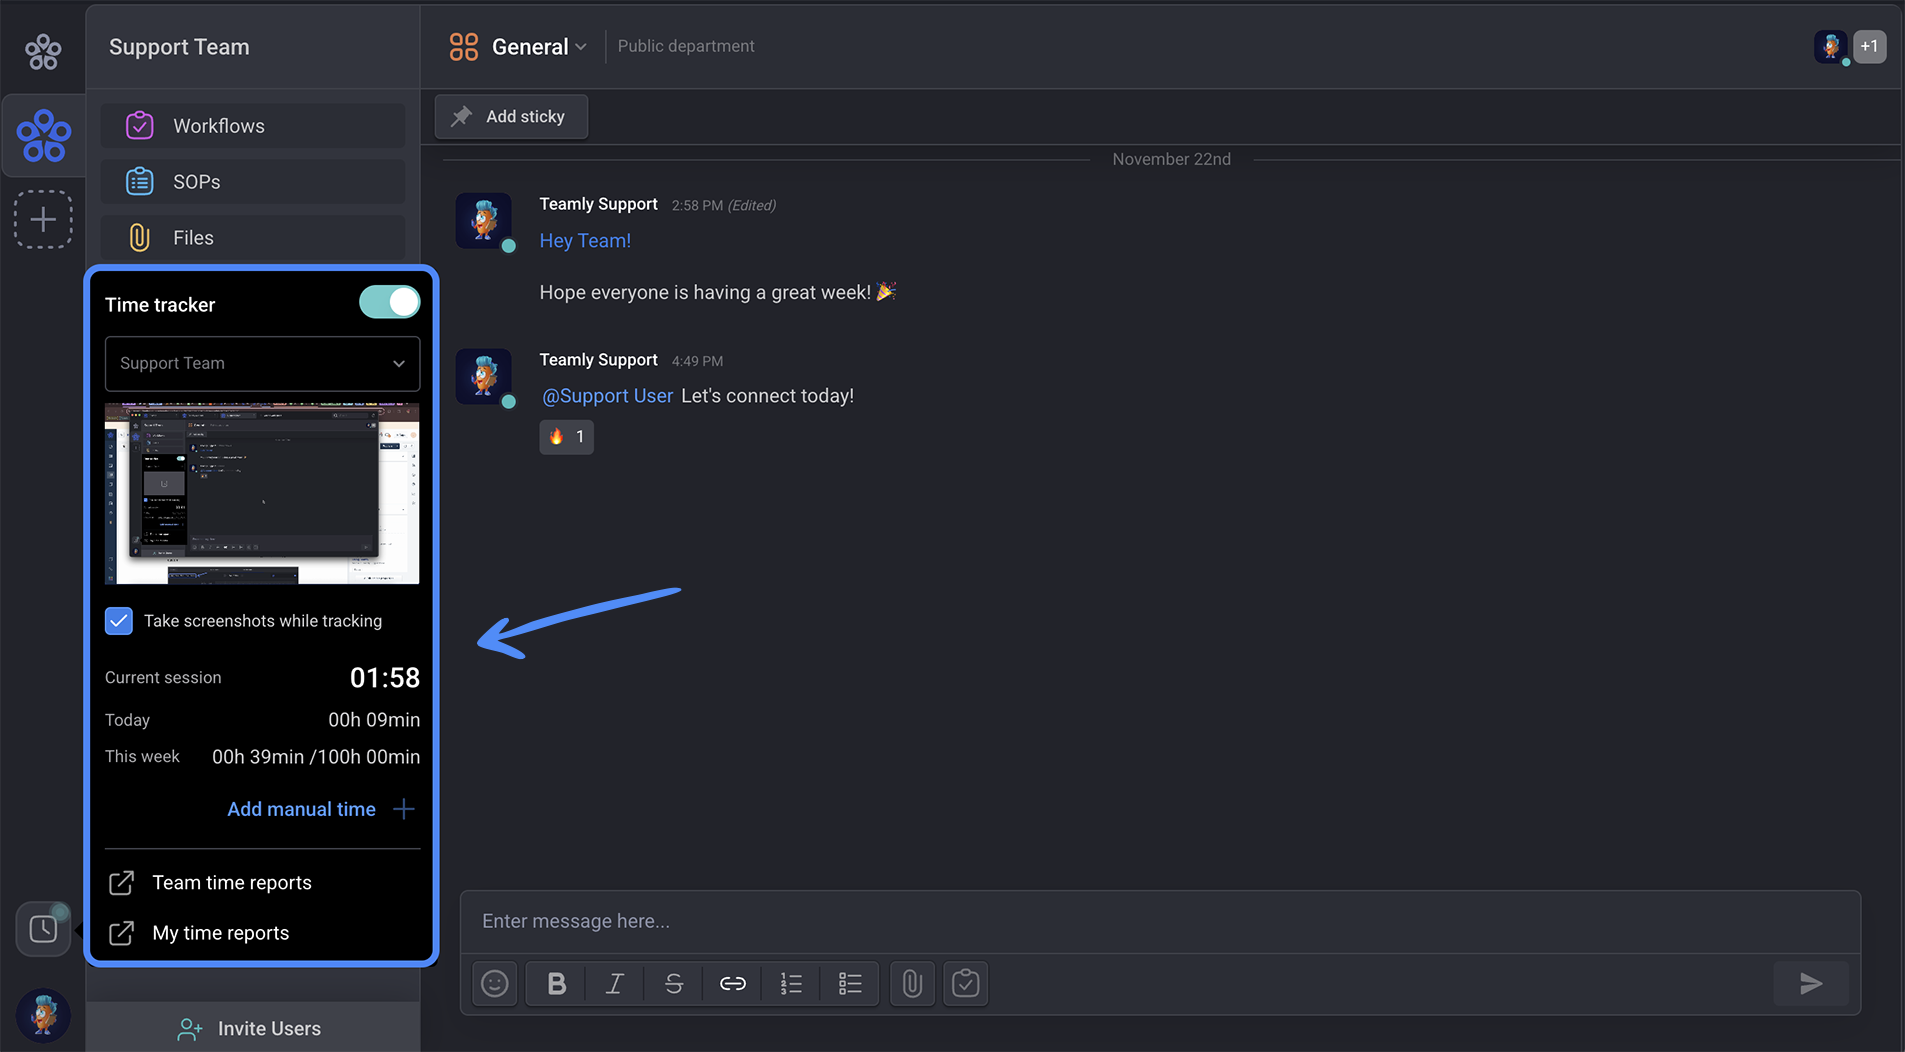Open the time tracker clock icon
The width and height of the screenshot is (1905, 1052).
click(43, 929)
